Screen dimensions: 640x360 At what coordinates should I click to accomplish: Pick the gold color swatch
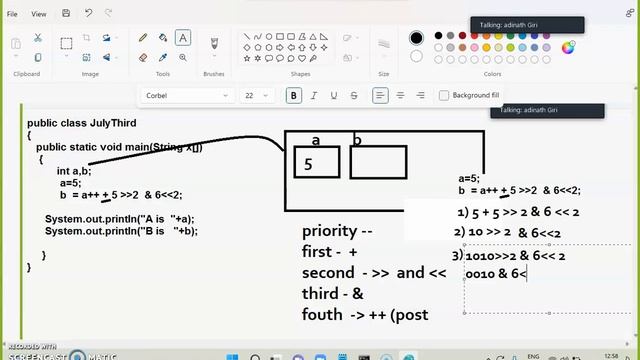(486, 47)
